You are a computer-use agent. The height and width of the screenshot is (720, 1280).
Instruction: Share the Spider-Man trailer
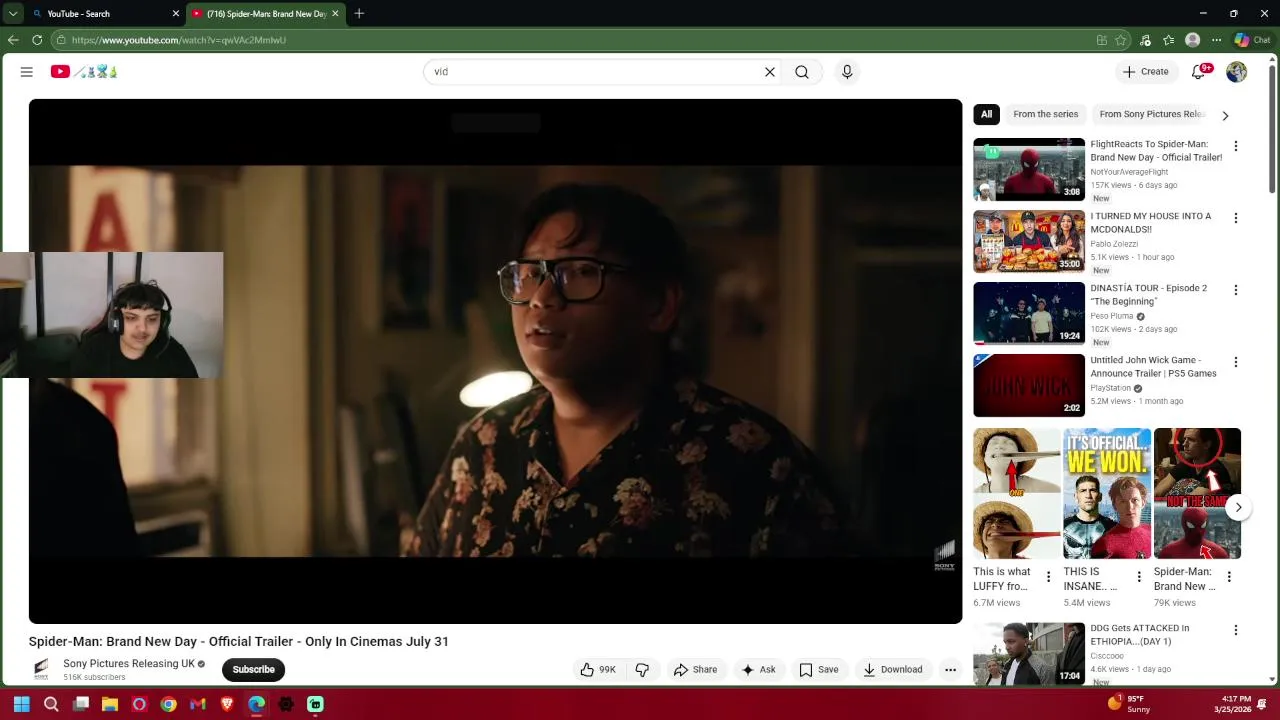[x=695, y=670]
